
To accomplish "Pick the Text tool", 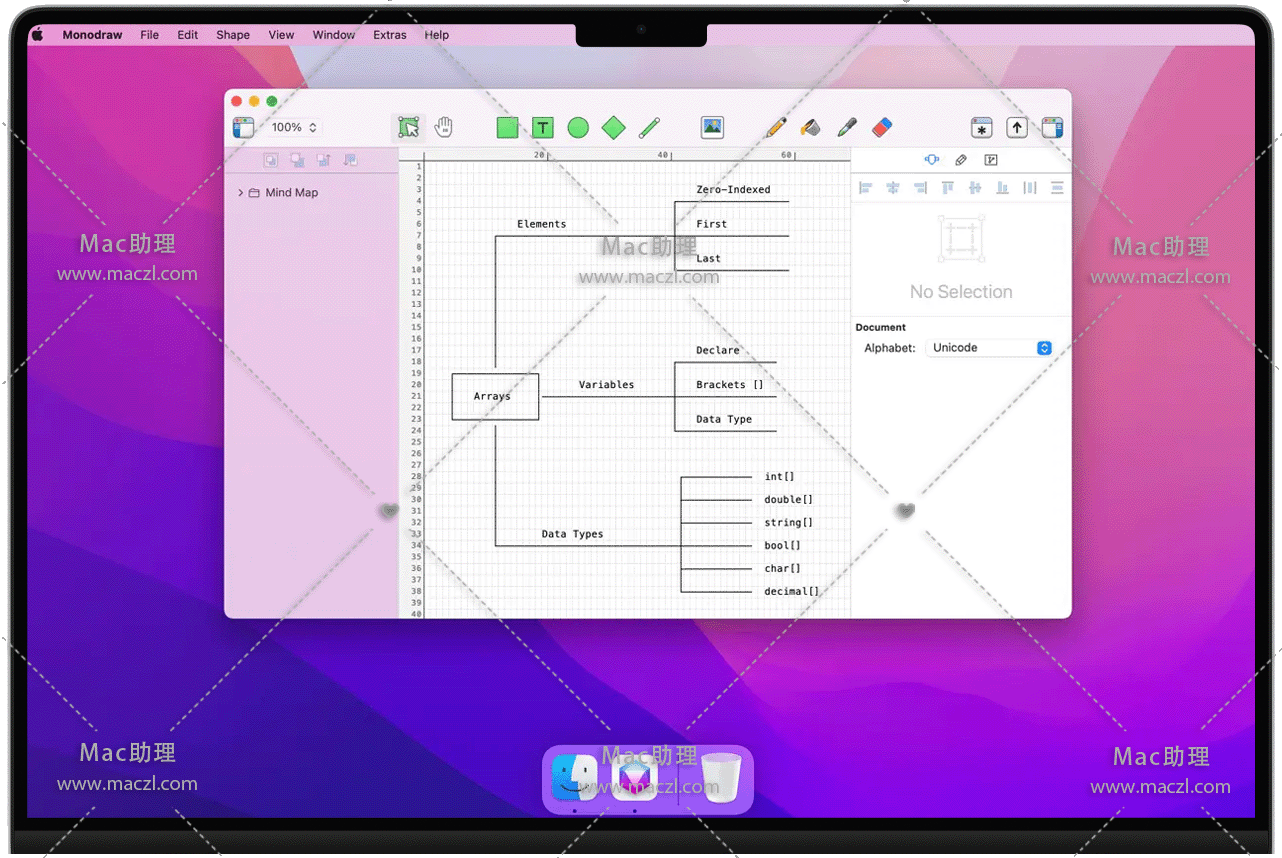I will (542, 127).
